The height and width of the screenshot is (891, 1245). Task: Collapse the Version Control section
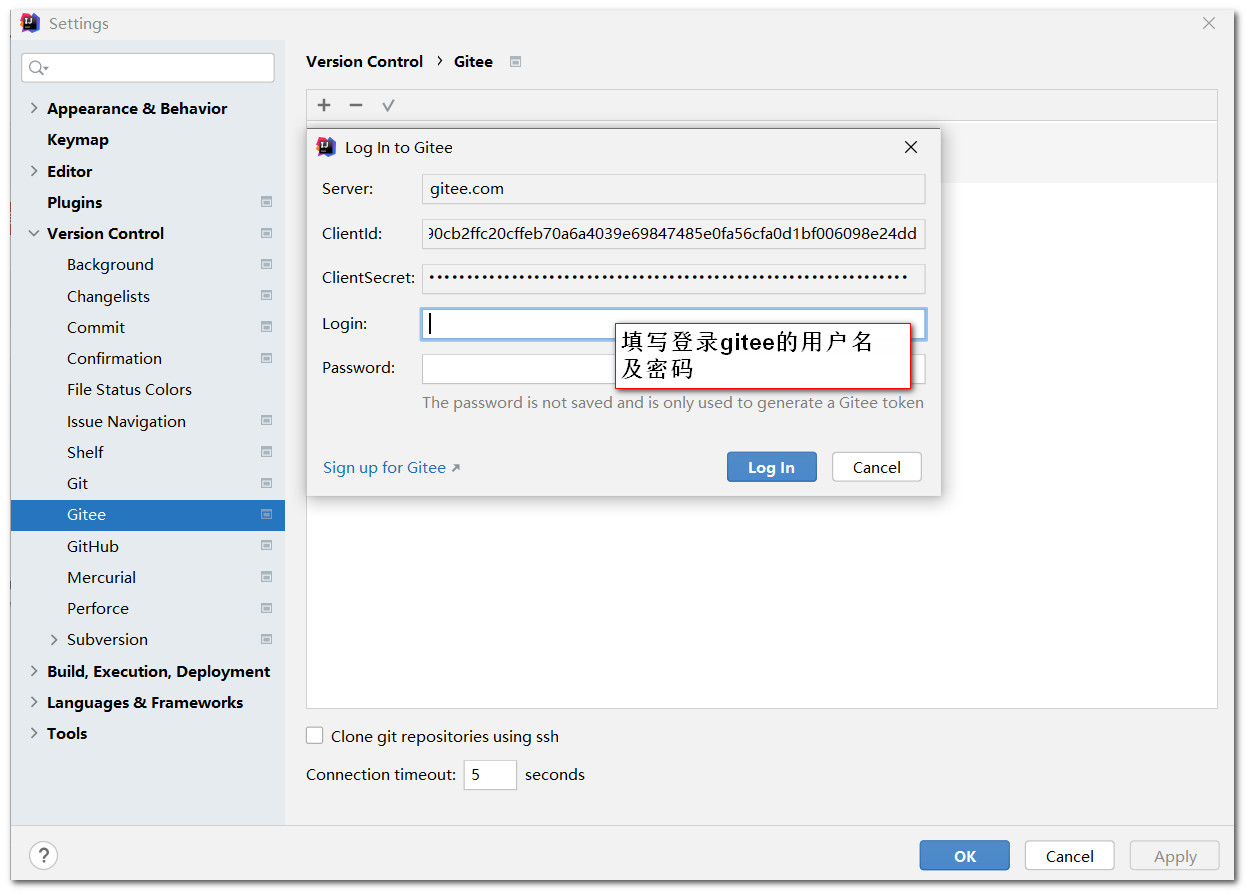[34, 233]
